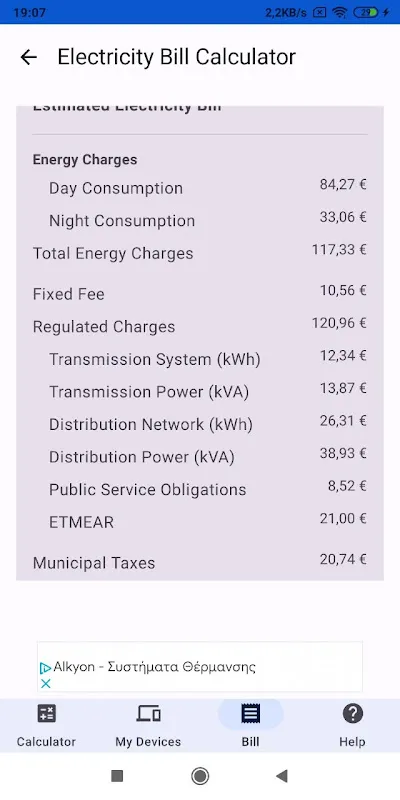Tap the back arrow icon
Image resolution: width=400 pixels, height=800 pixels.
coord(29,57)
